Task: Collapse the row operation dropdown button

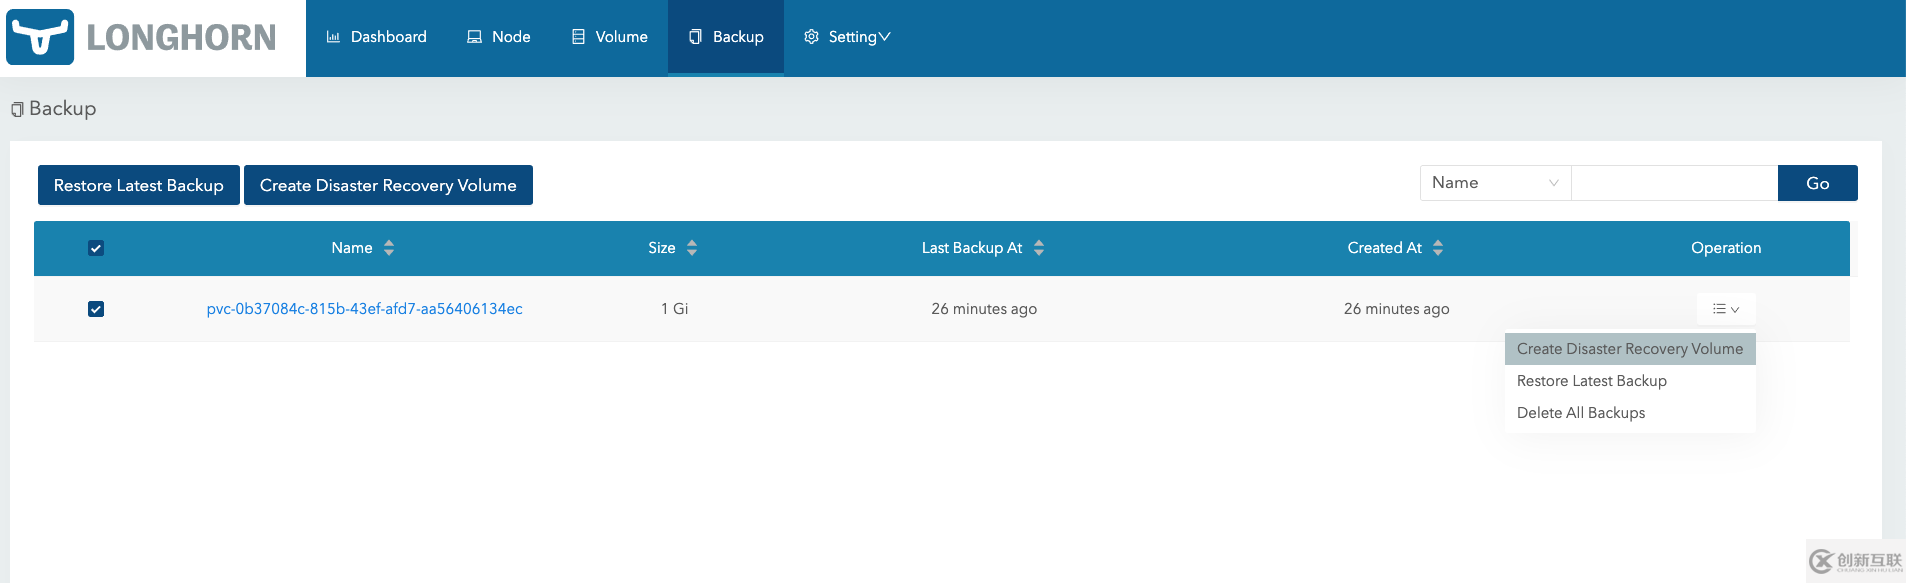Action: click(1726, 309)
